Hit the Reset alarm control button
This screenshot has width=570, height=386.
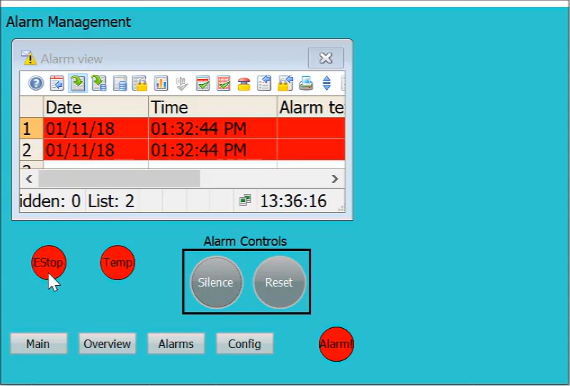(x=279, y=282)
